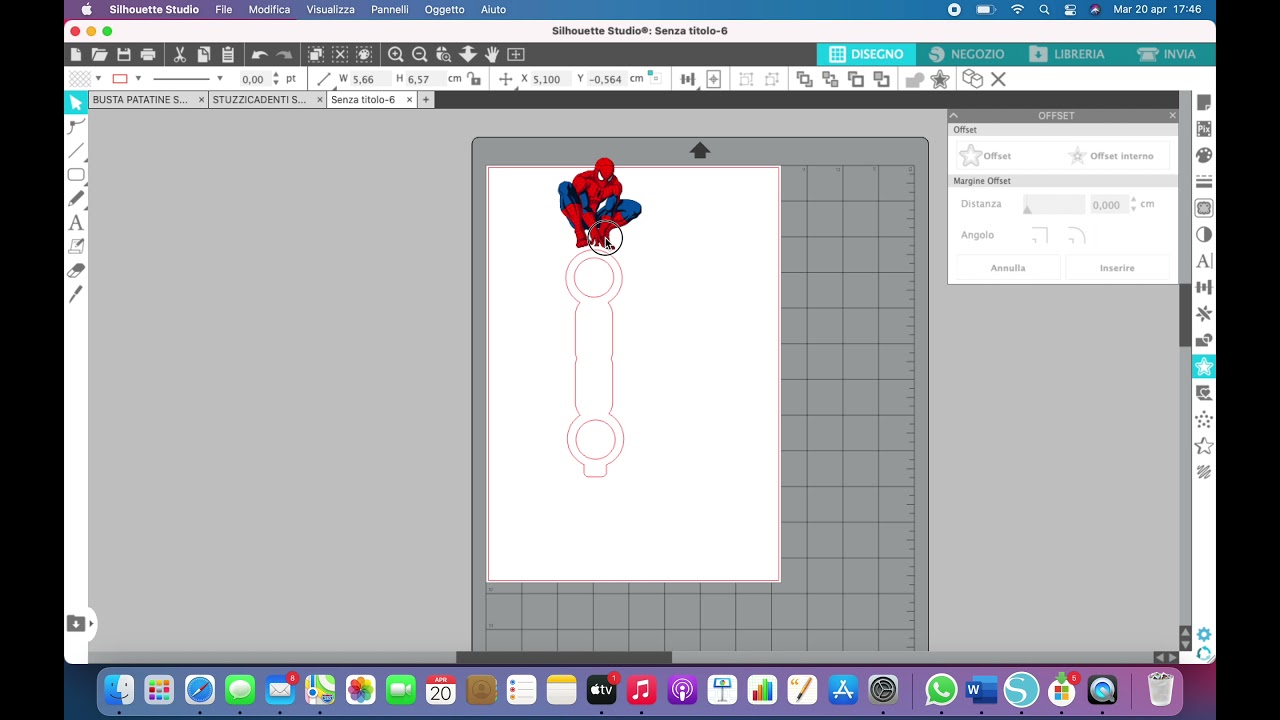Save the document with the floppy icon
This screenshot has width=1280, height=720.
tap(124, 54)
